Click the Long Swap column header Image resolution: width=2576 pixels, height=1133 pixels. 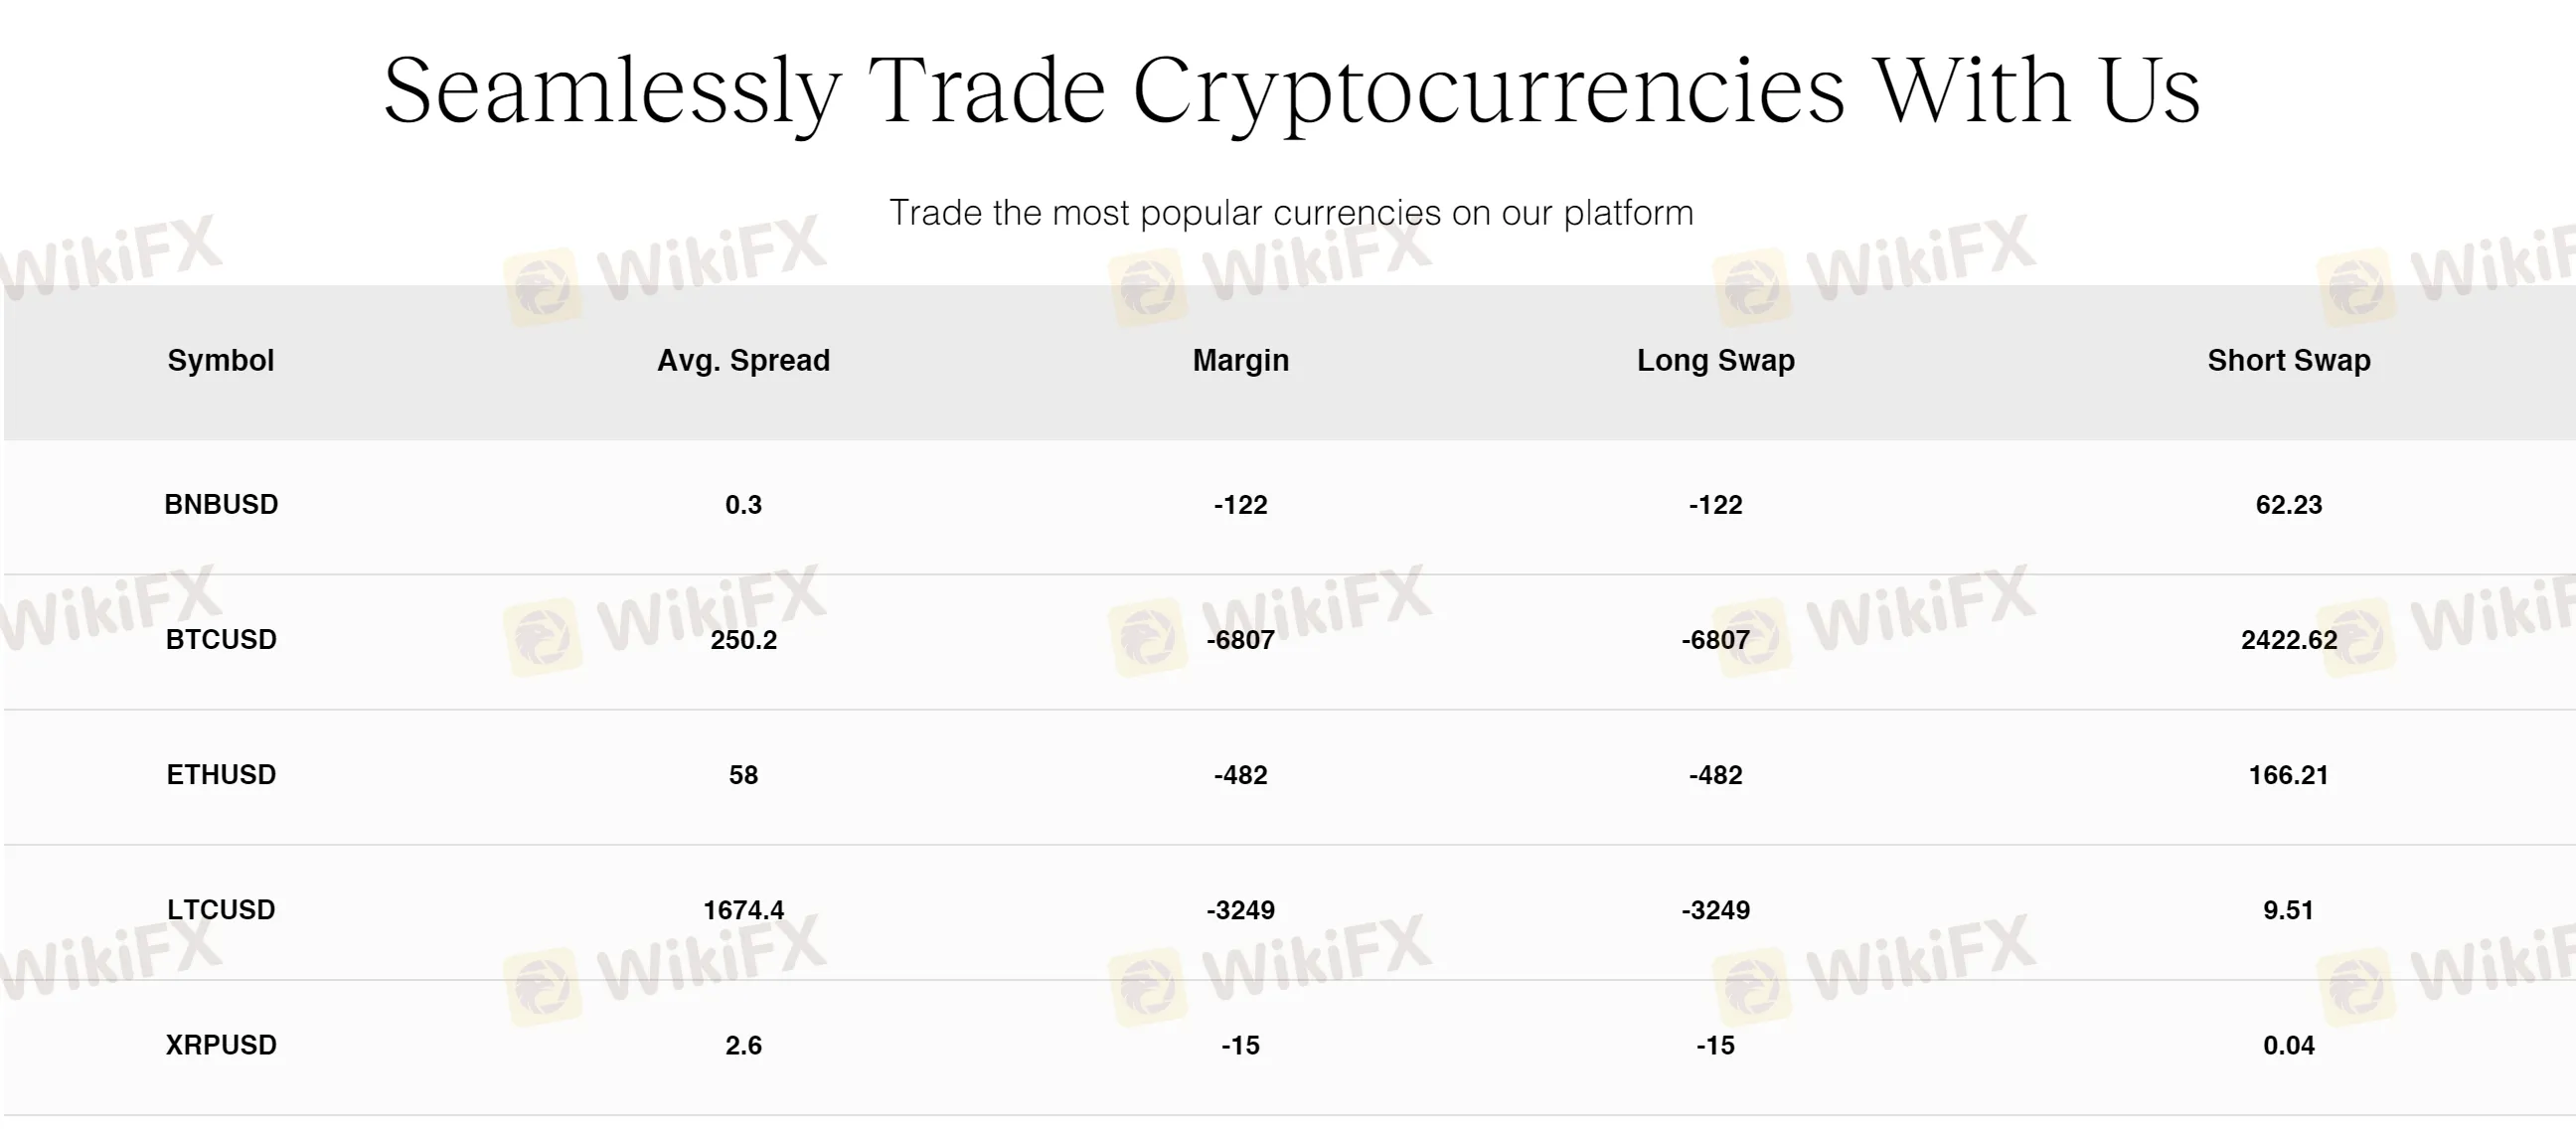tap(1715, 360)
